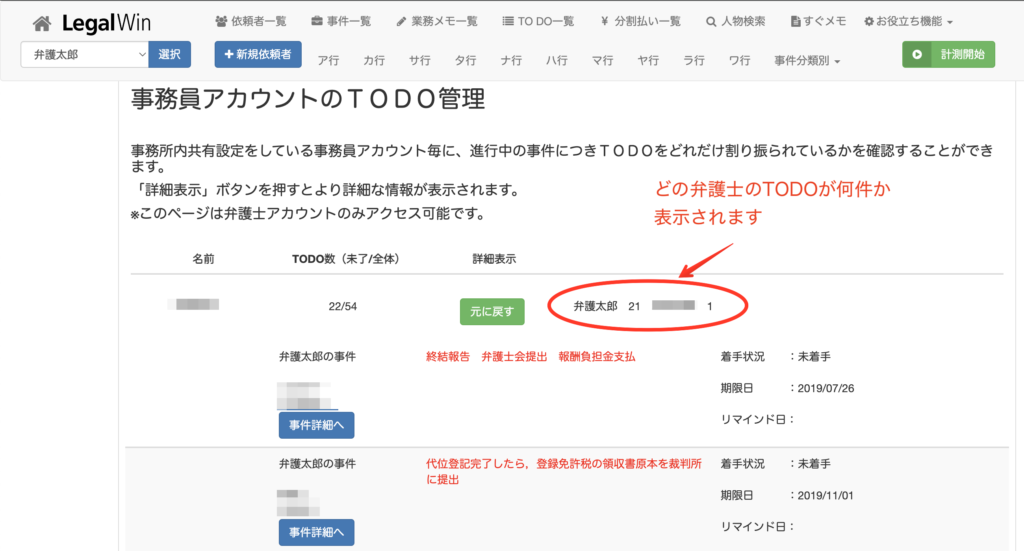Viewport: 1024px width, 551px height.
Task: Click the green 元に戻す button
Action: point(492,311)
